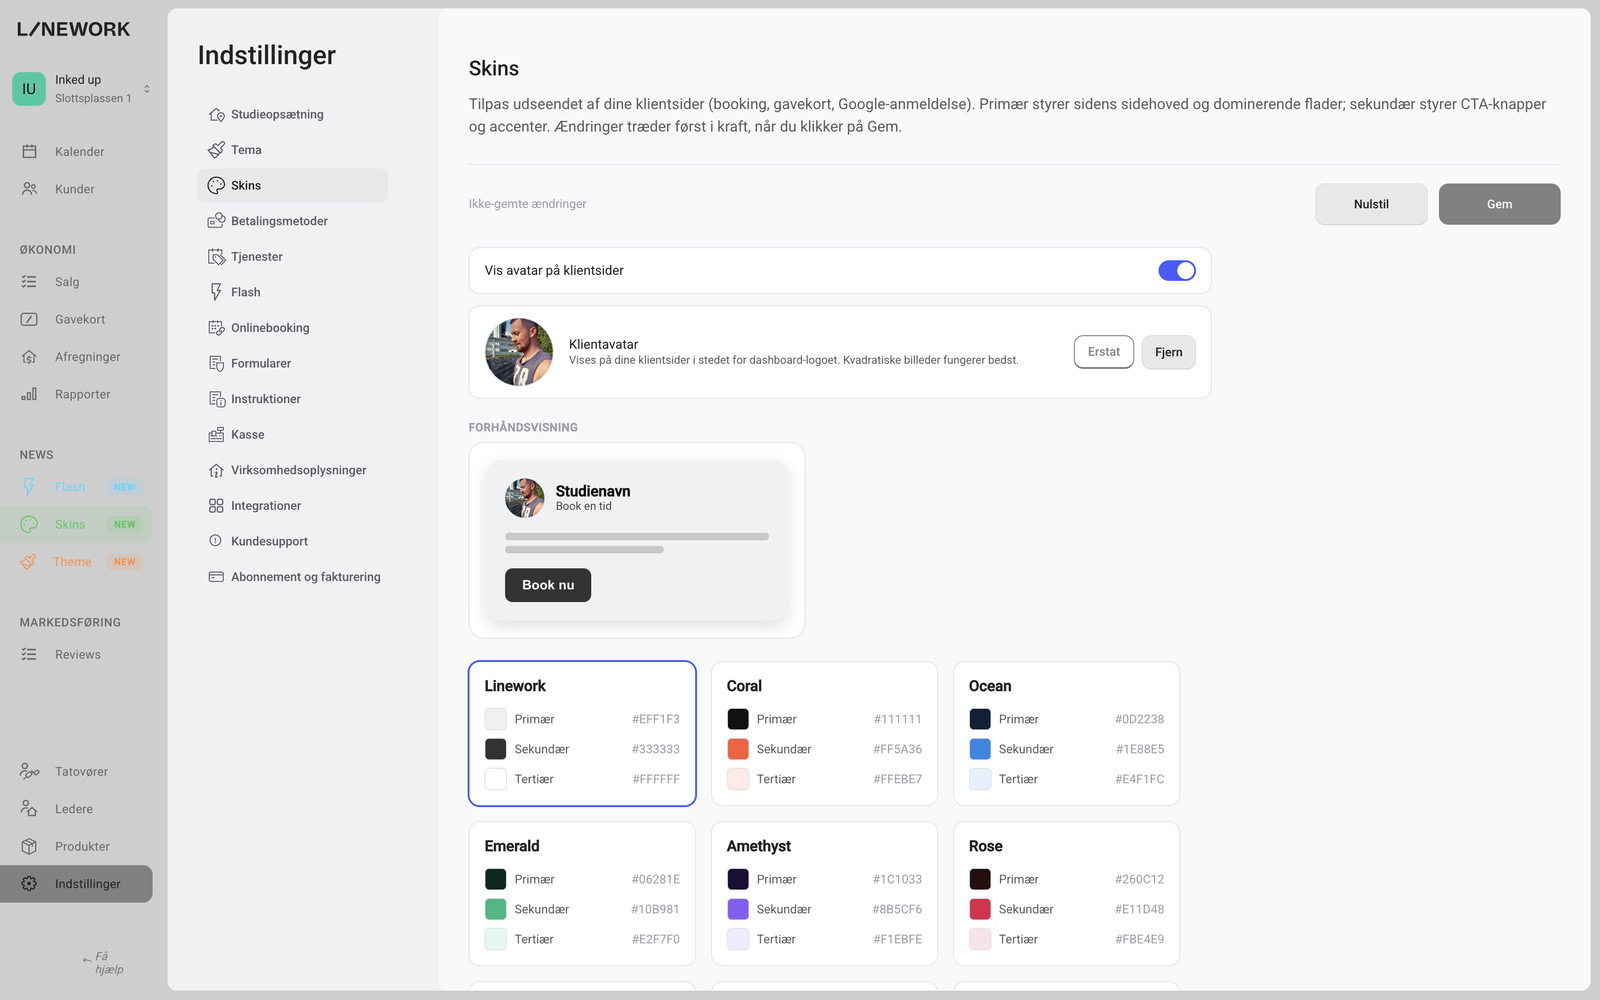The image size is (1600, 1000).
Task: Click the Få hjælp link
Action: coord(104,963)
